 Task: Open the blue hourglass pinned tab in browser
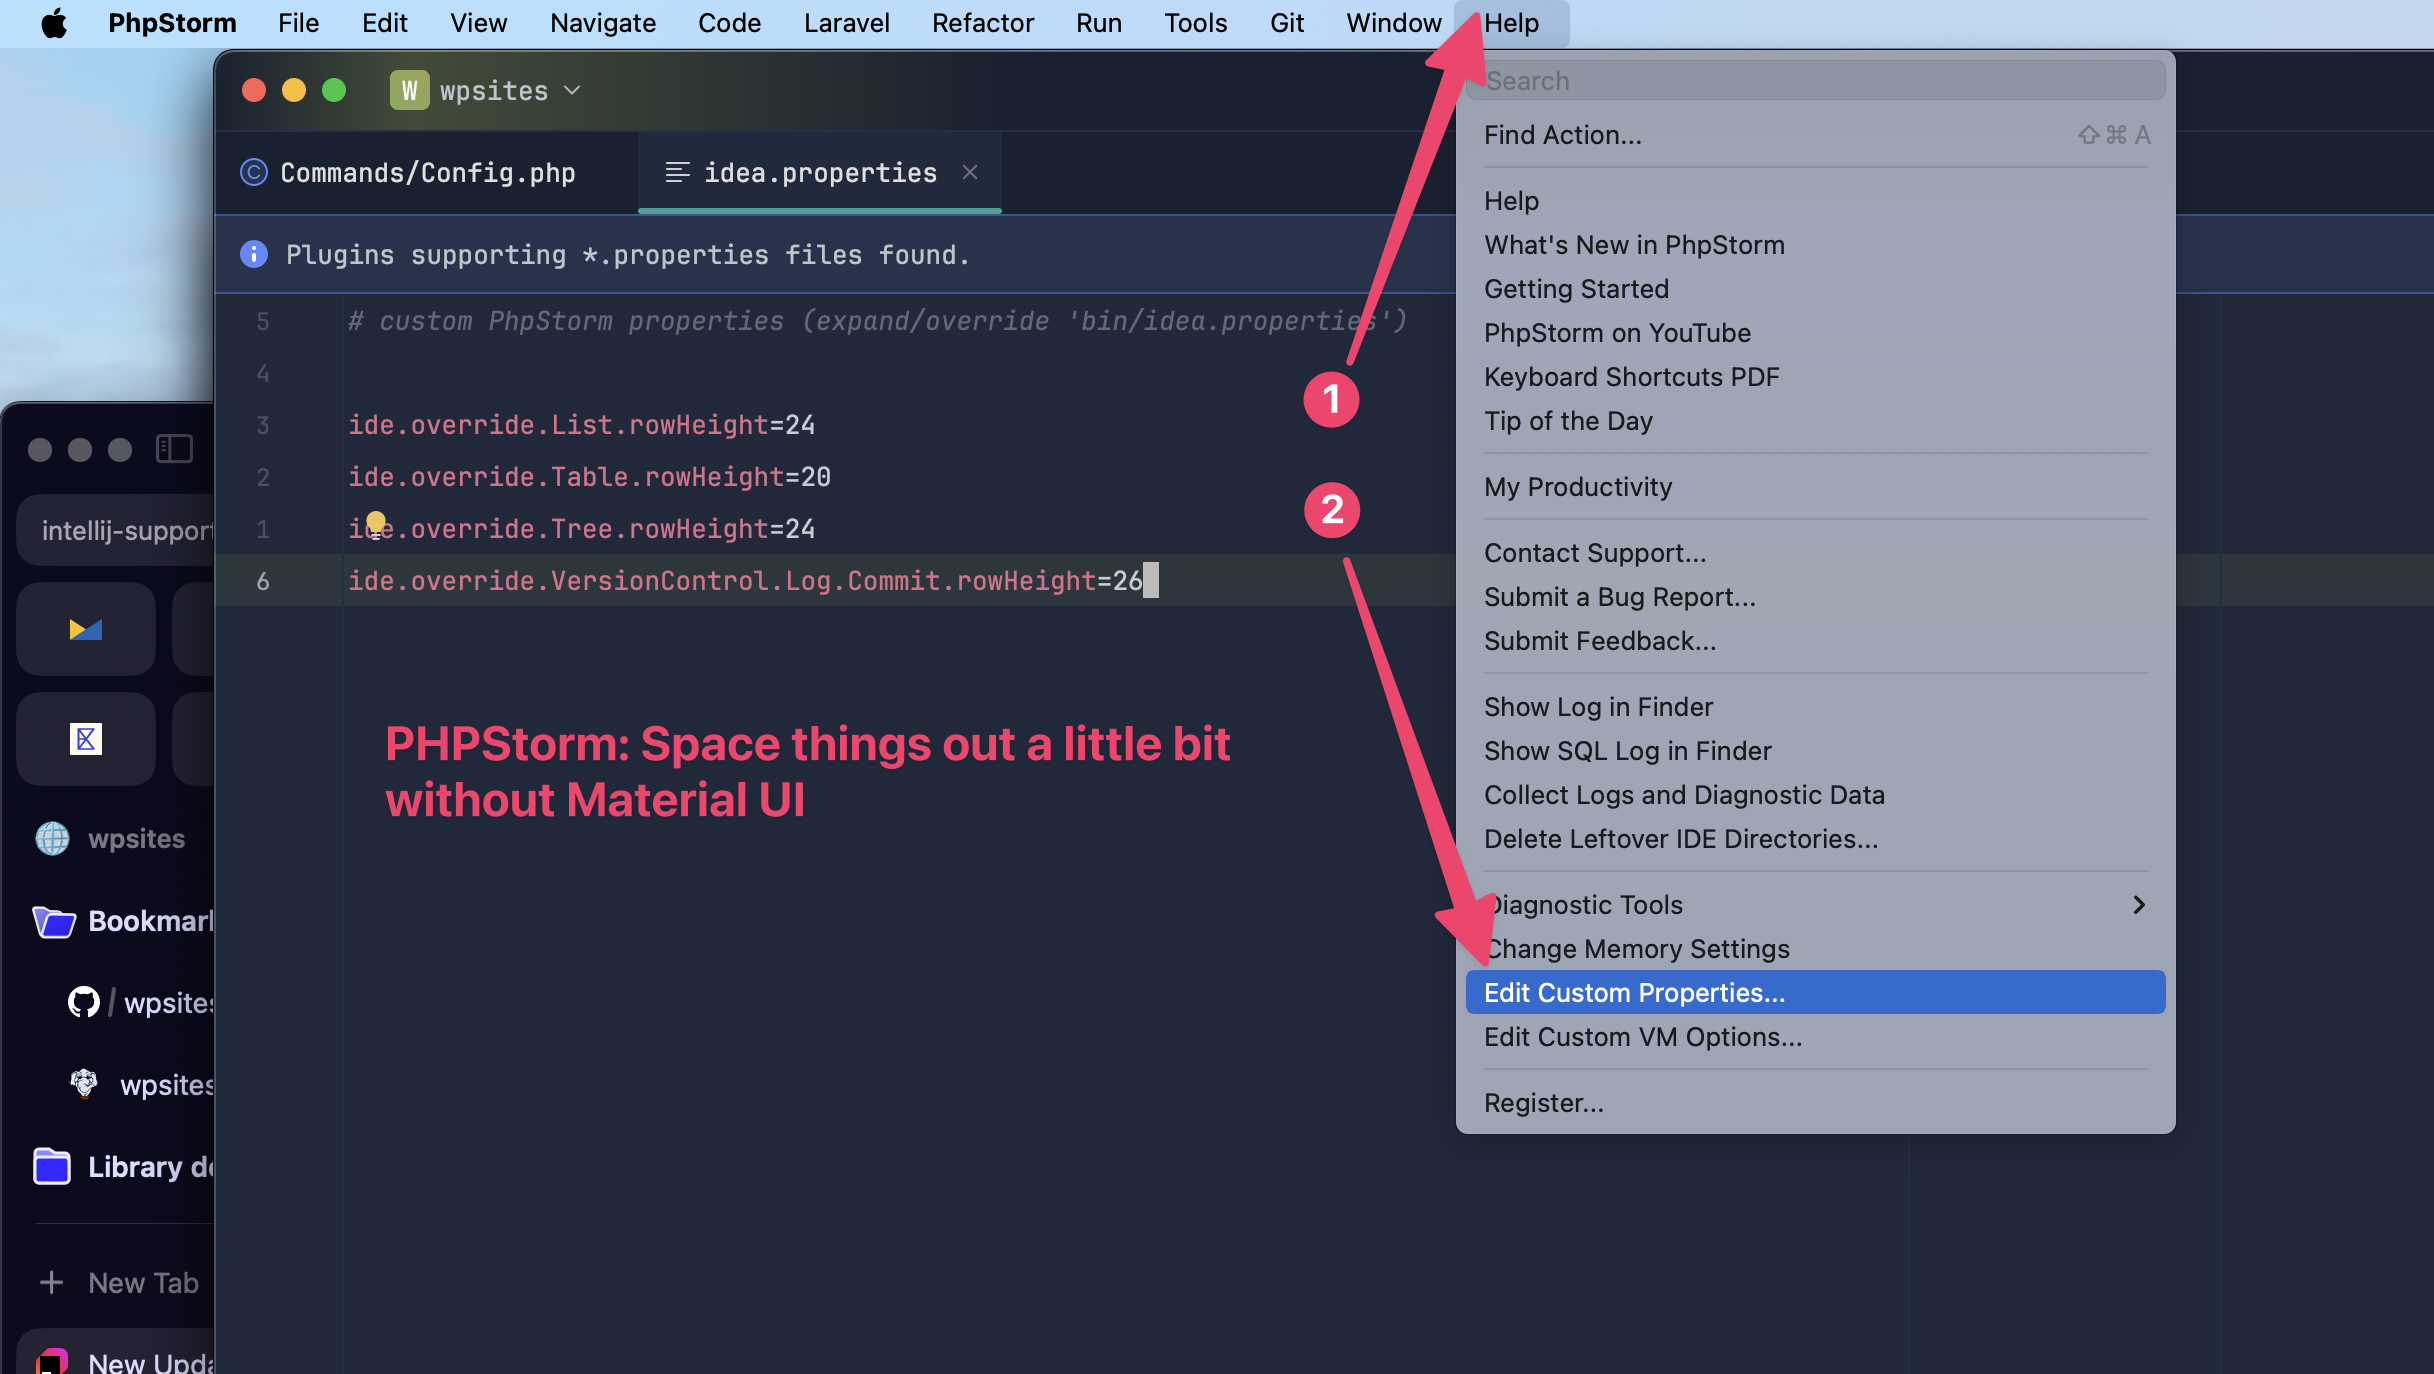tap(86, 739)
